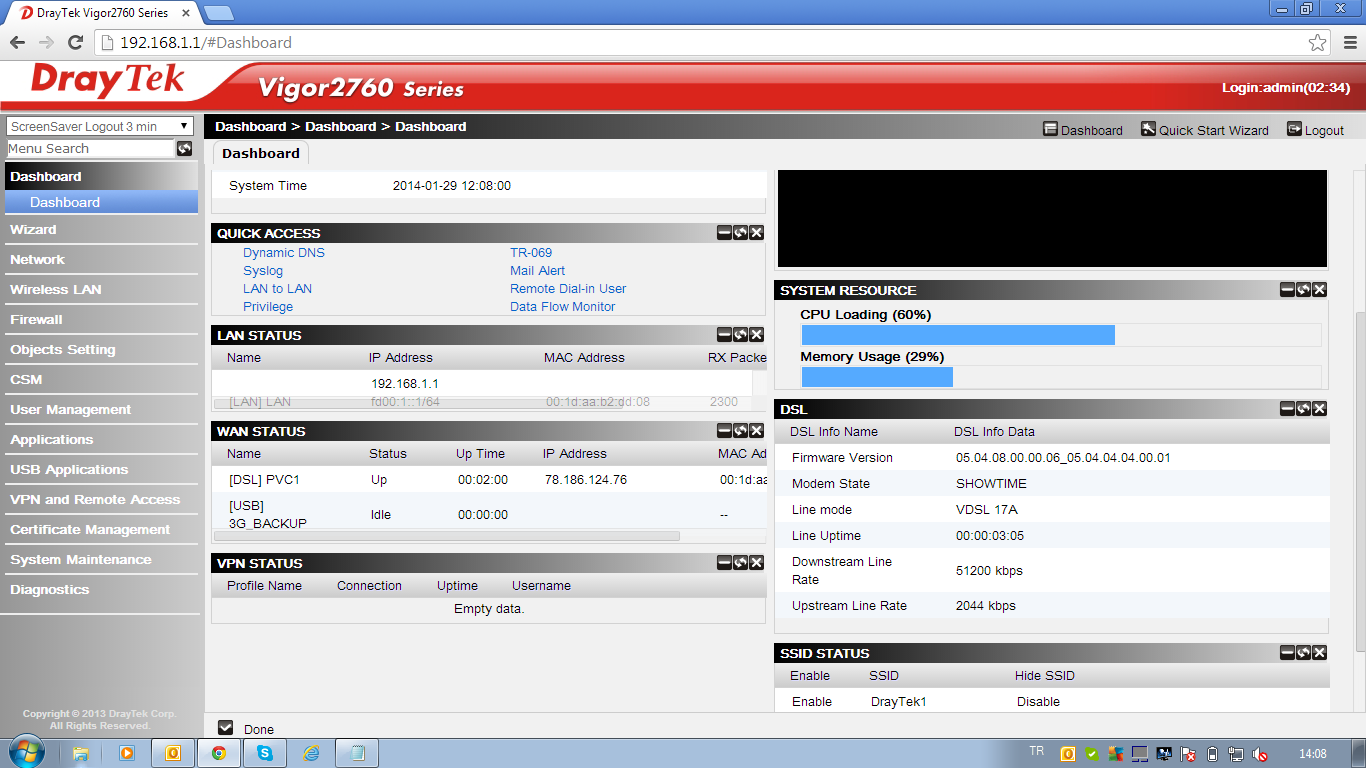
Task: Toggle the Done status checkbox icon
Action: [225, 728]
